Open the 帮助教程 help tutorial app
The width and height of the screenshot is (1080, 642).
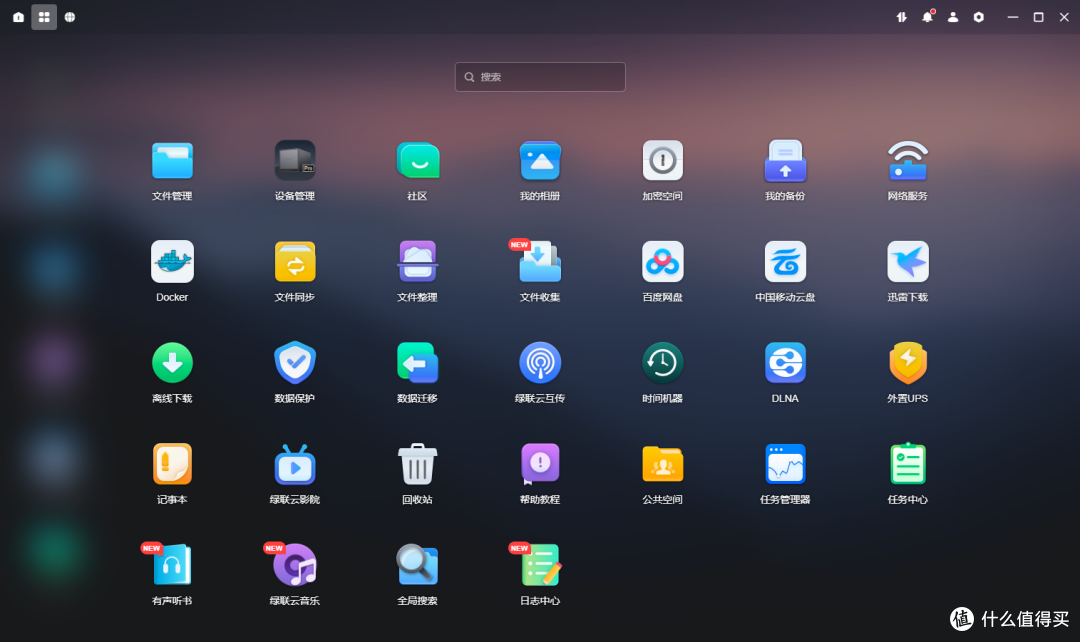[x=540, y=464]
